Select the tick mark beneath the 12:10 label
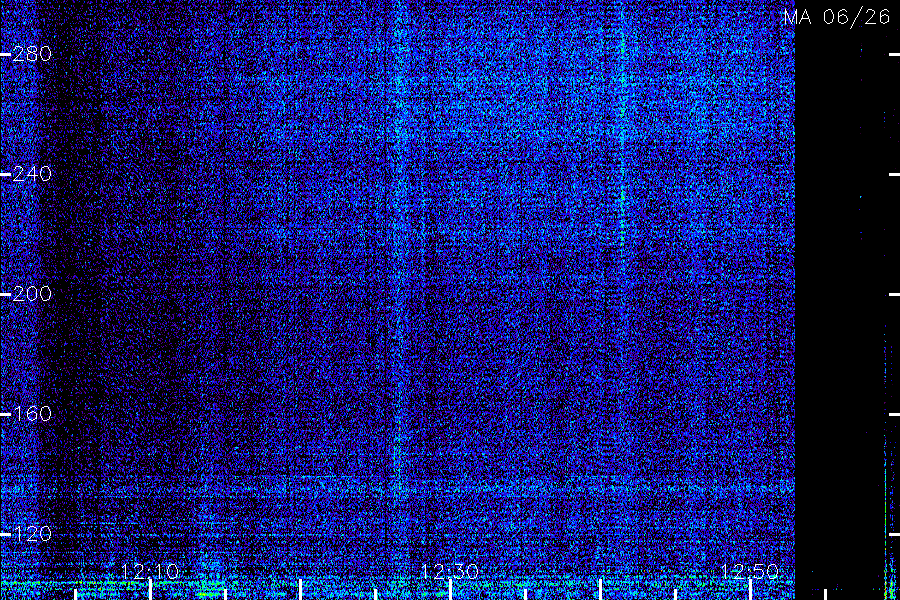This screenshot has height=600, width=900. (150, 590)
